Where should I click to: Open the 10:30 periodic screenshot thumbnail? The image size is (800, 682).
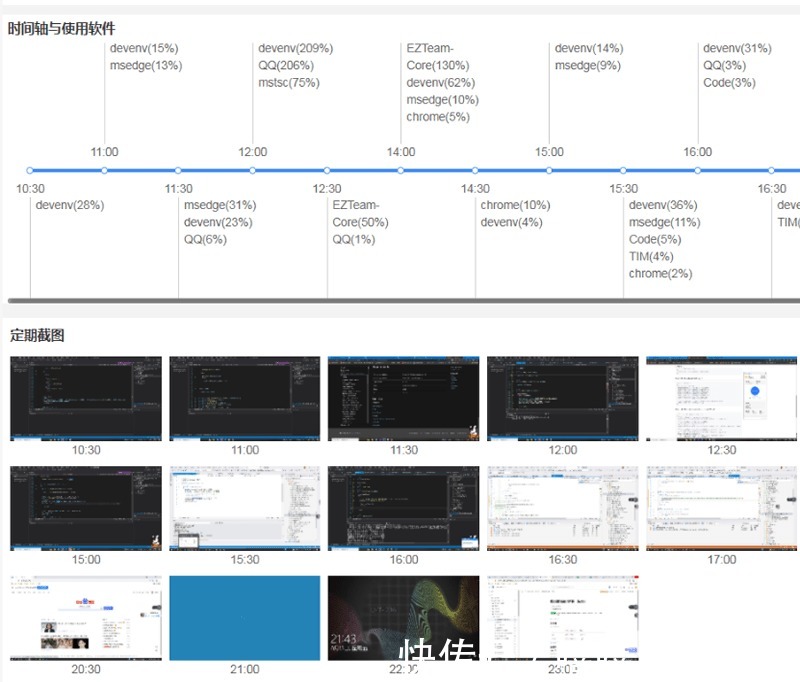click(86, 398)
